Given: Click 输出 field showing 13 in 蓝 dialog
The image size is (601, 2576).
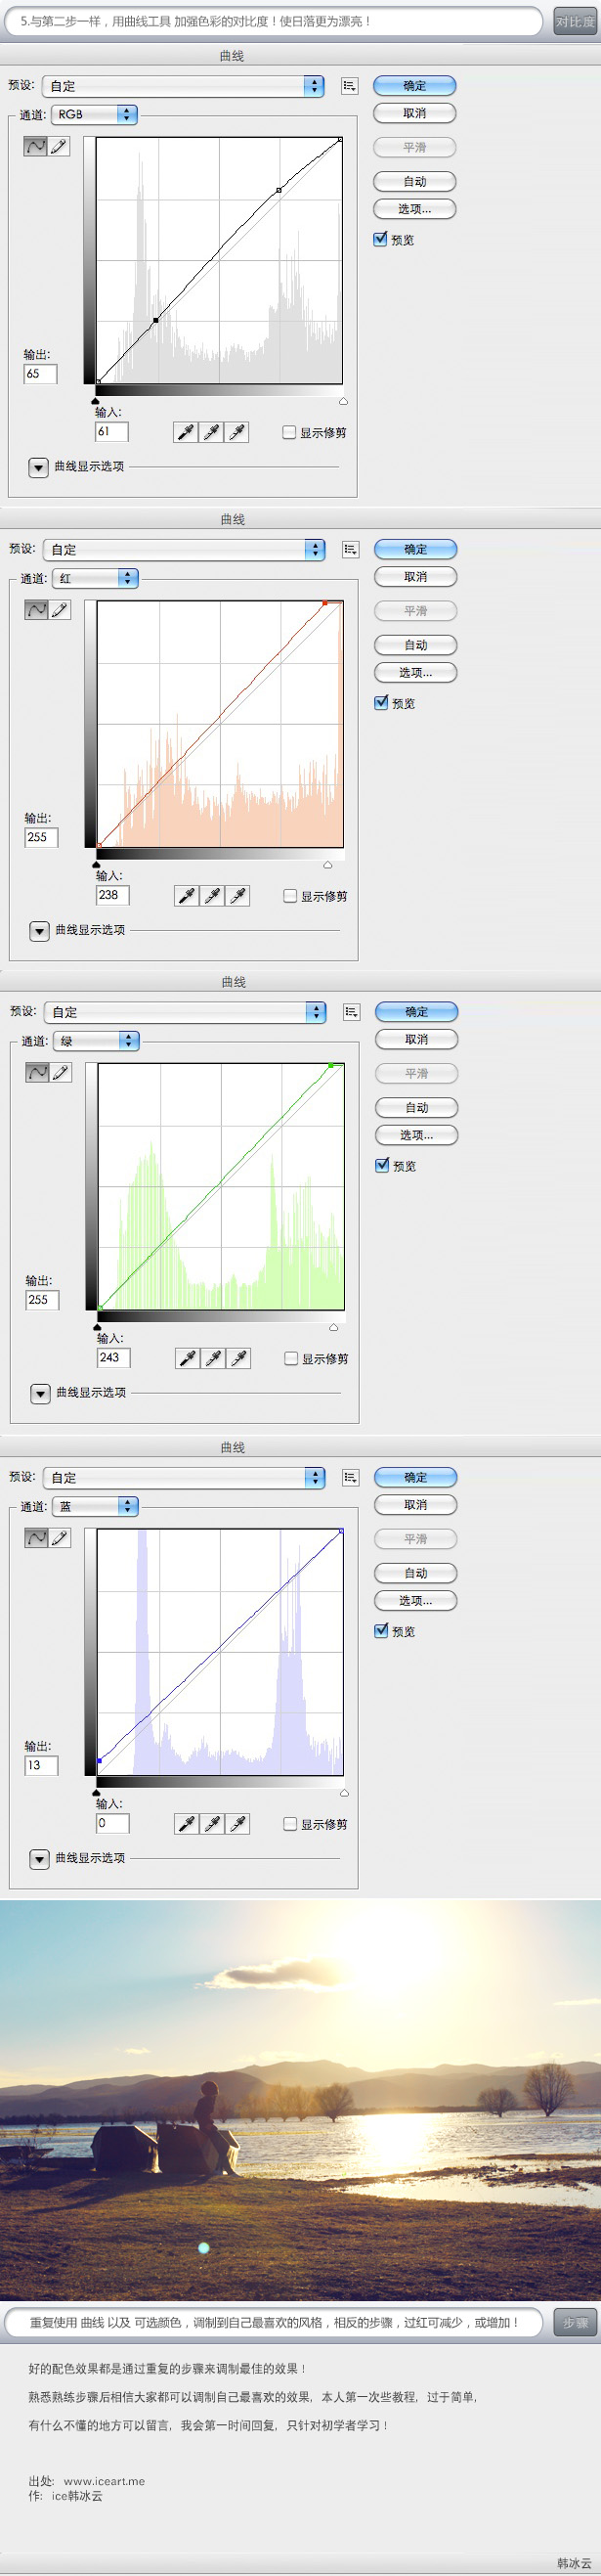Looking at the screenshot, I should [41, 1765].
